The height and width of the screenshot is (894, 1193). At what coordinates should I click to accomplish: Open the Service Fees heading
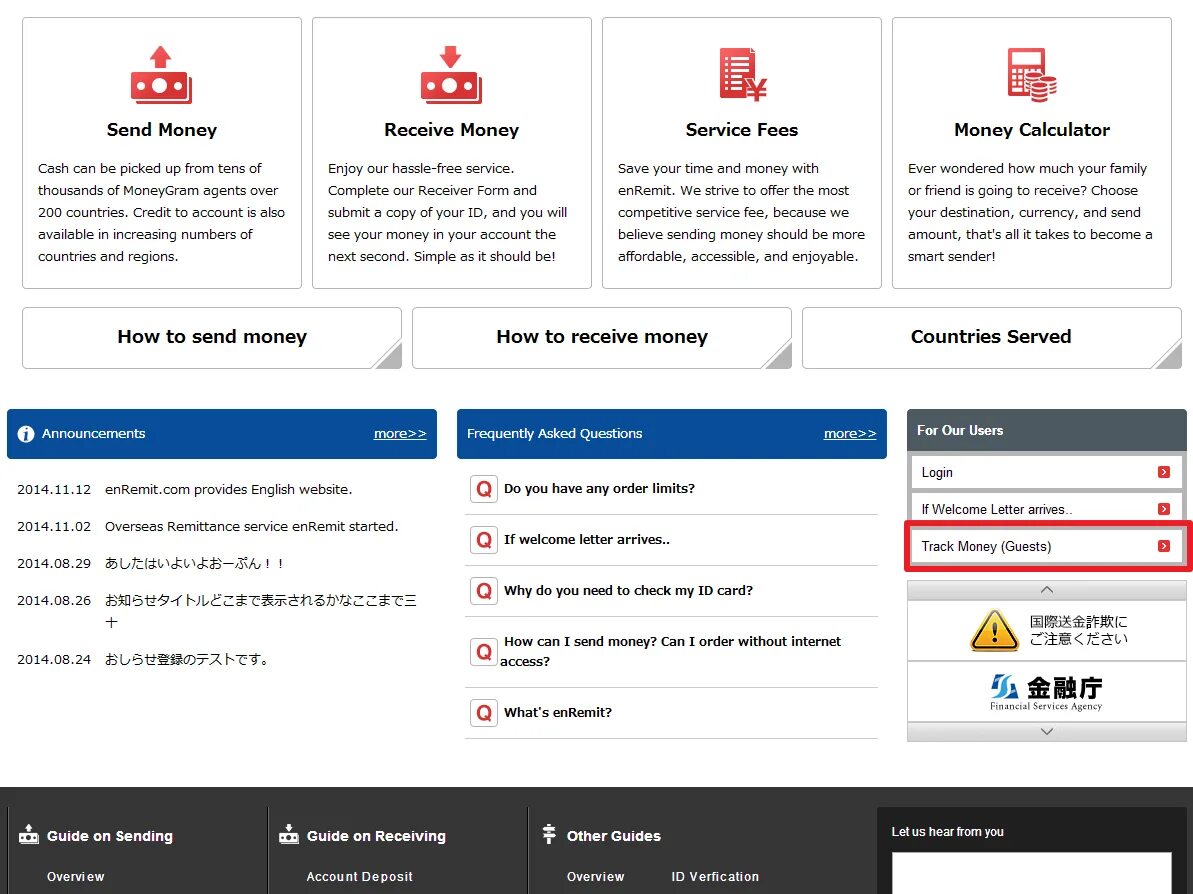coord(742,130)
